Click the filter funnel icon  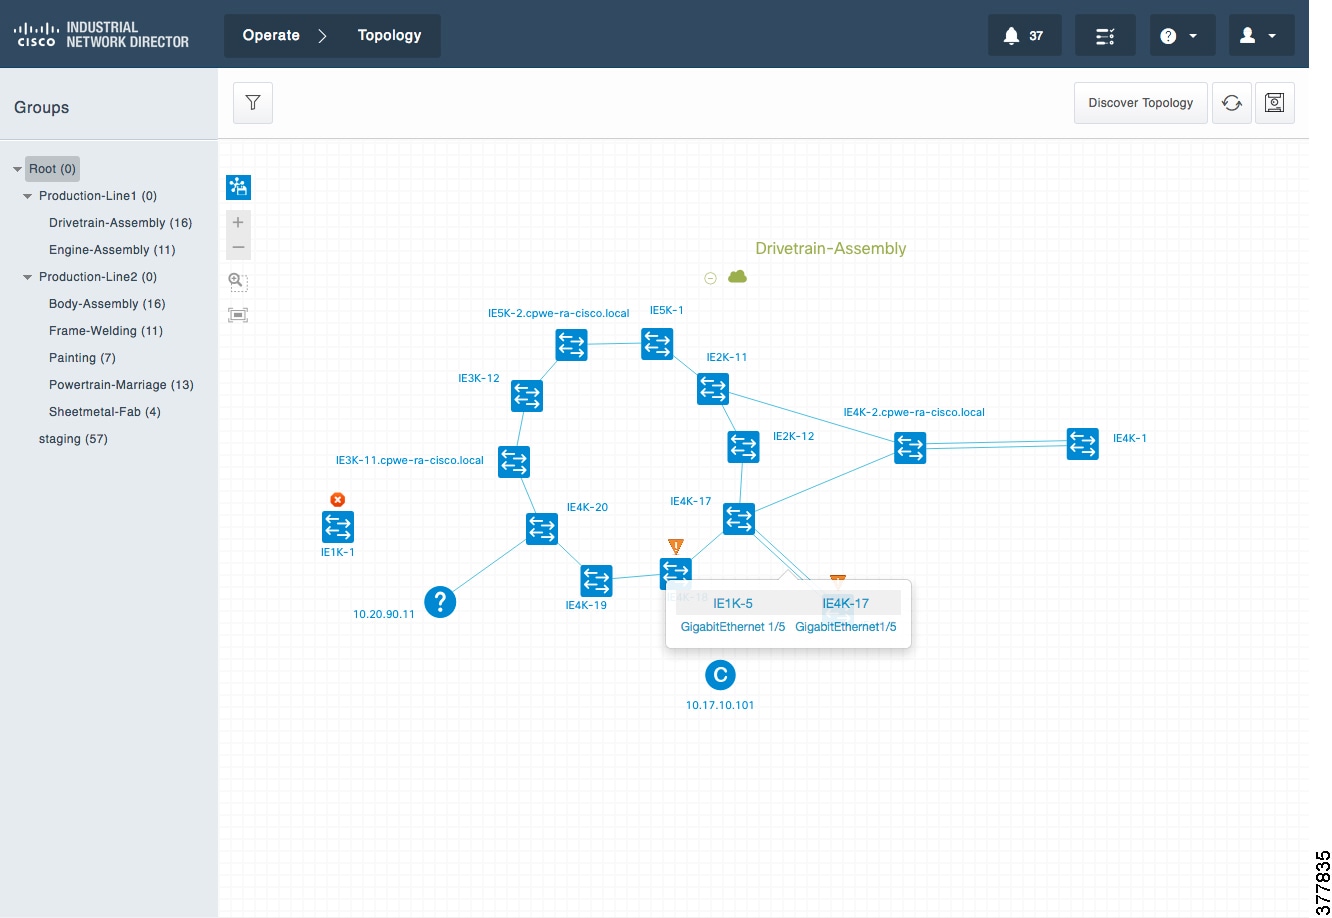point(253,103)
